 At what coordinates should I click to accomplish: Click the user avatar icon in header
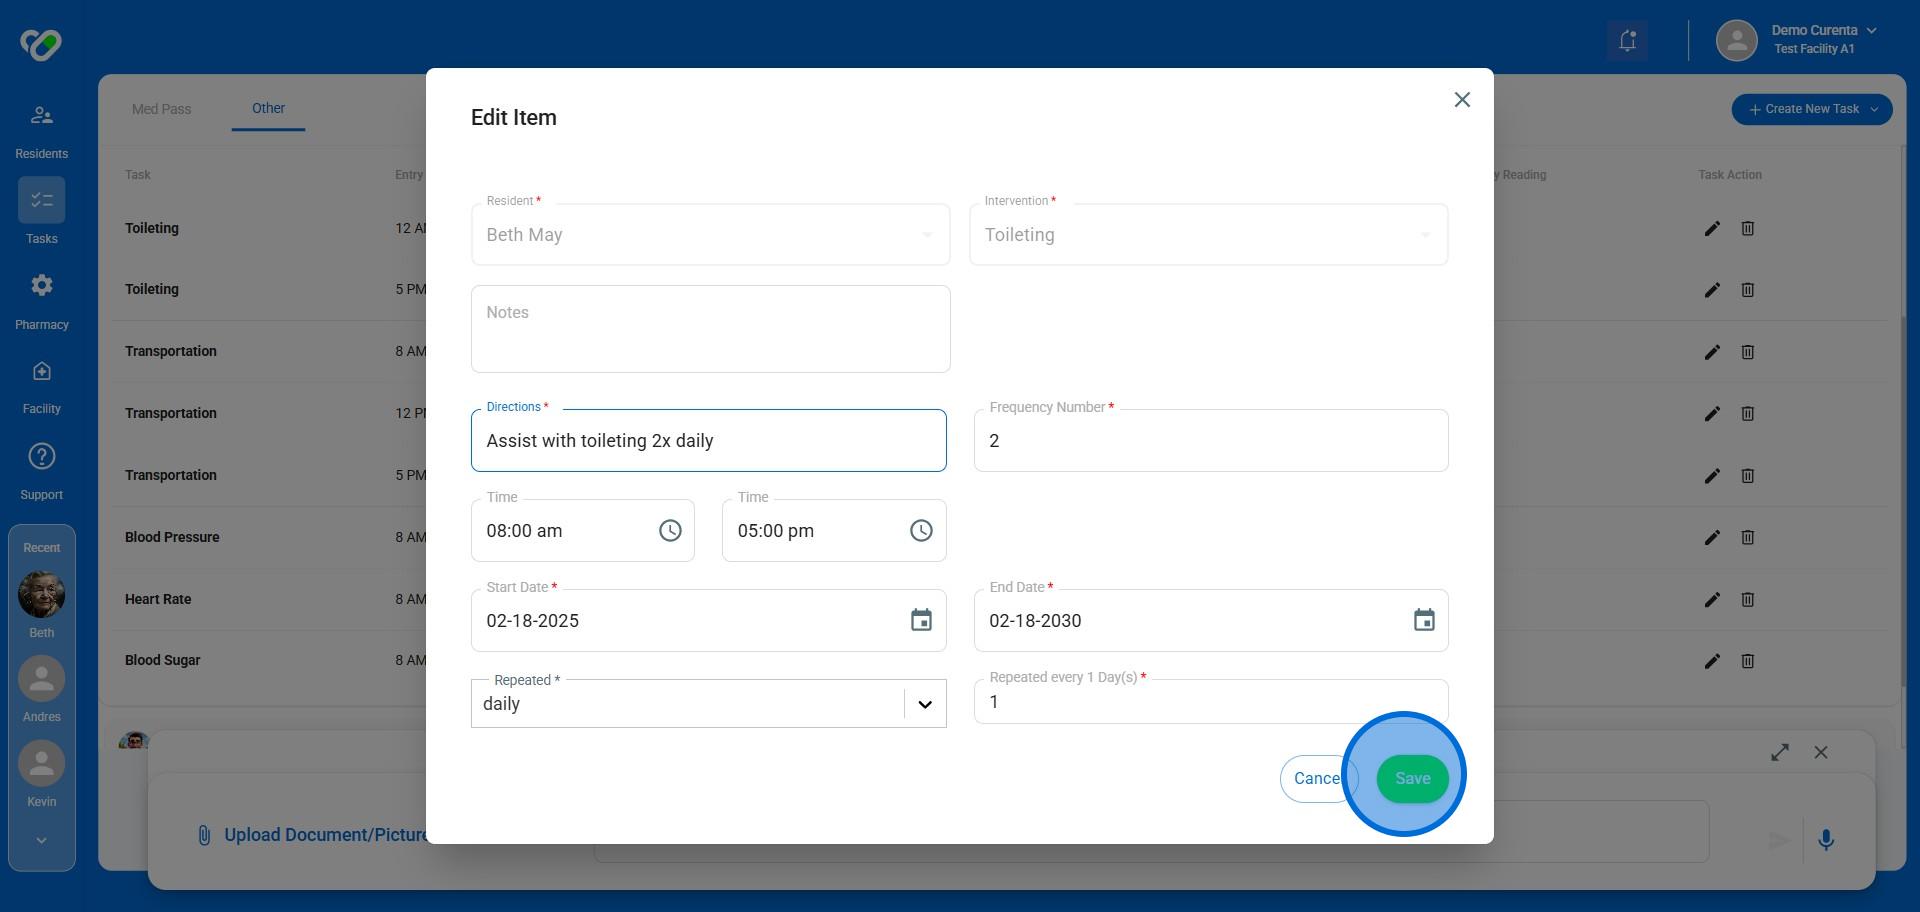[x=1736, y=41]
